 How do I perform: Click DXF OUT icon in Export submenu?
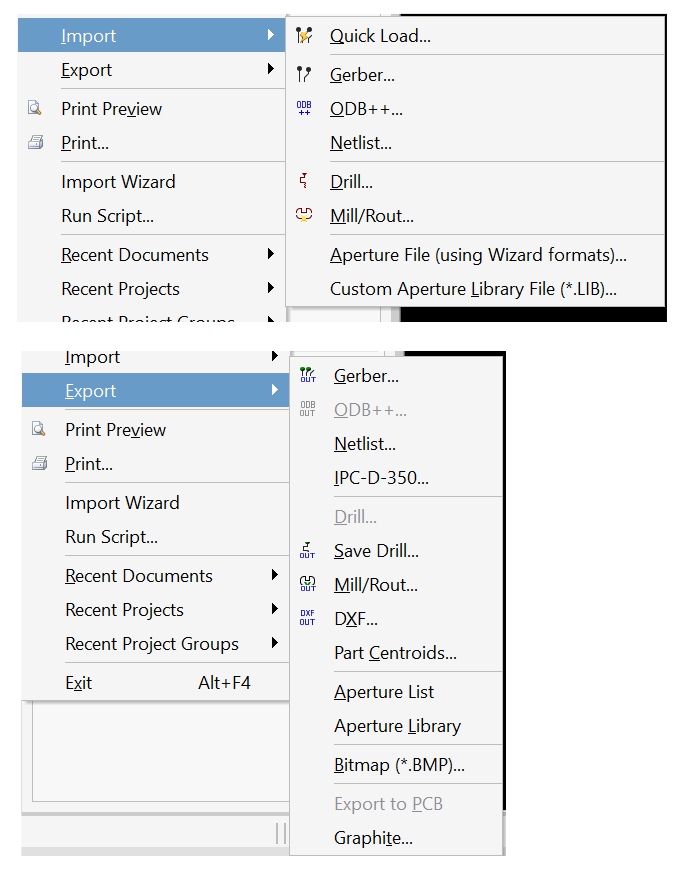308,618
